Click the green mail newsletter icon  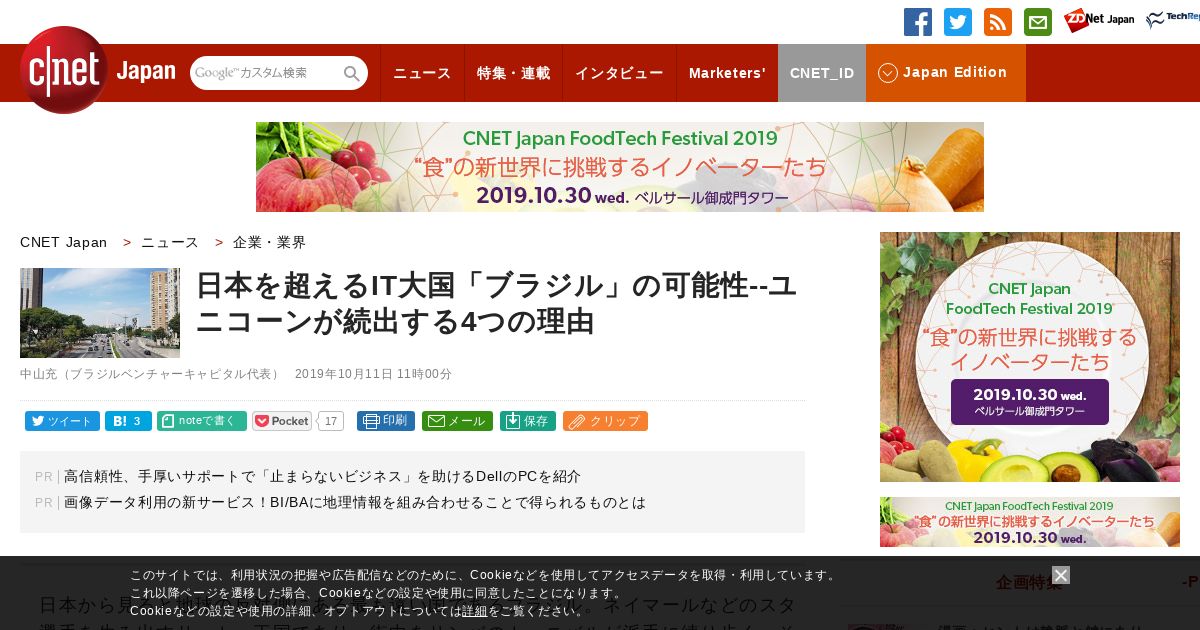coord(1038,22)
